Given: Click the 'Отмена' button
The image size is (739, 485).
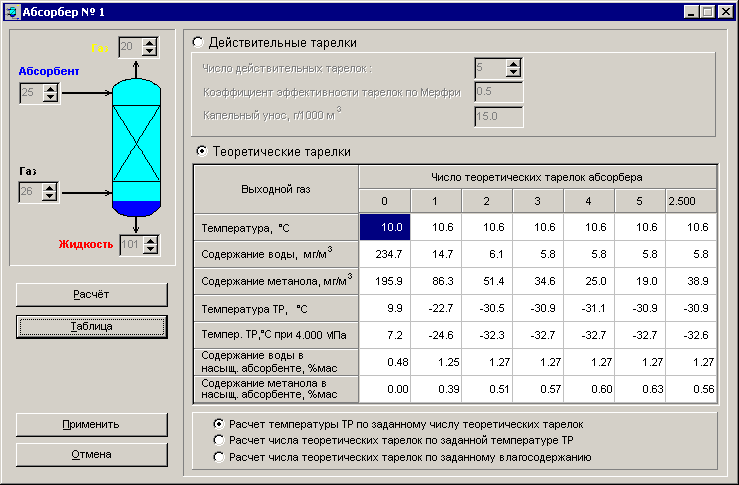Looking at the screenshot, I should (x=91, y=454).
